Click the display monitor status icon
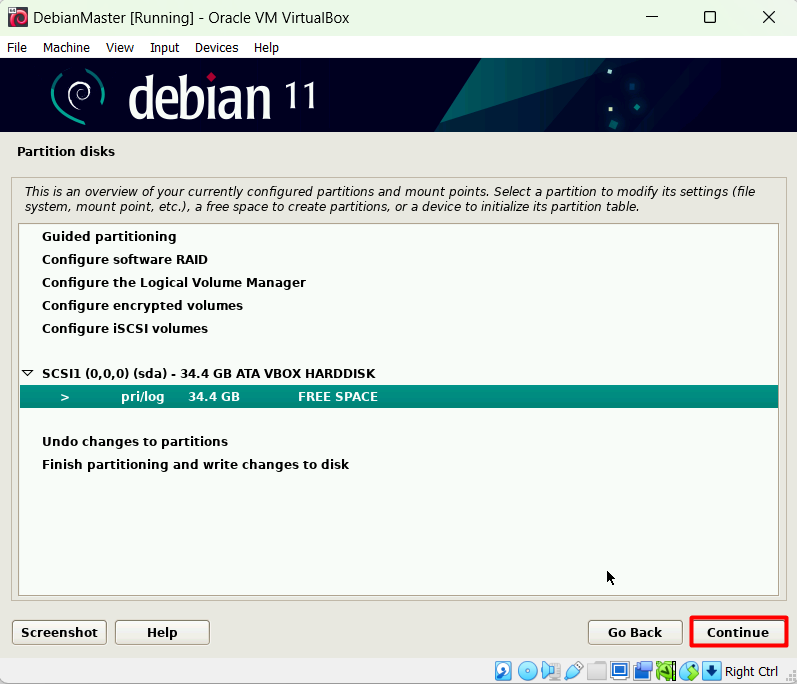Image resolution: width=797 pixels, height=684 pixels. point(620,671)
